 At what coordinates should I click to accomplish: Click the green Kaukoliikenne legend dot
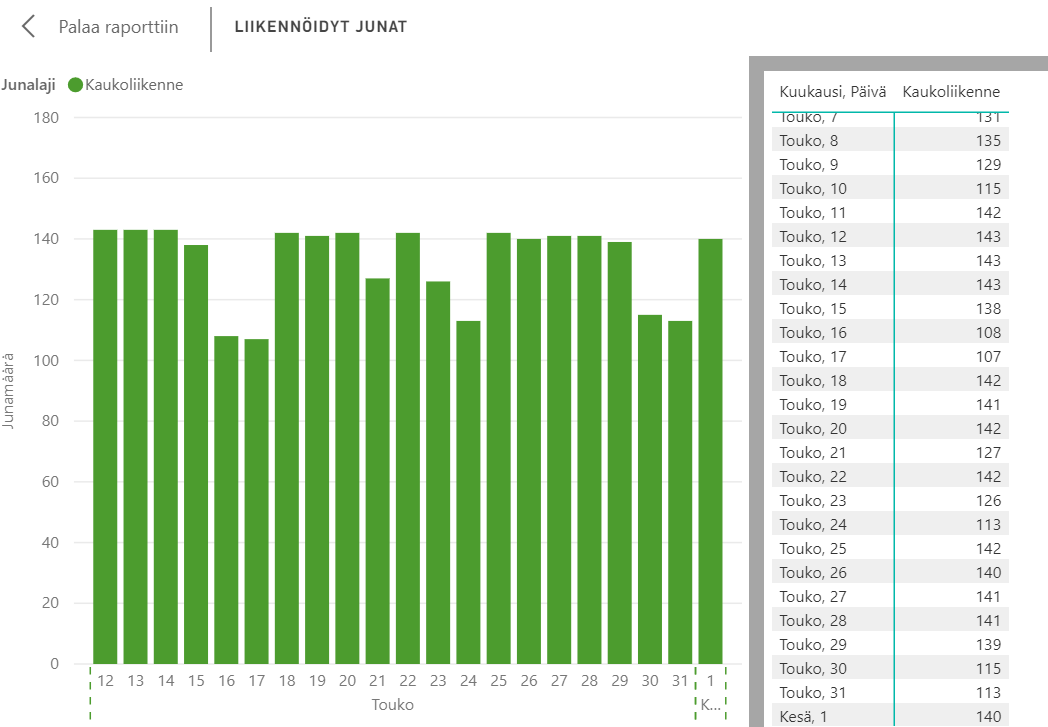pos(75,85)
